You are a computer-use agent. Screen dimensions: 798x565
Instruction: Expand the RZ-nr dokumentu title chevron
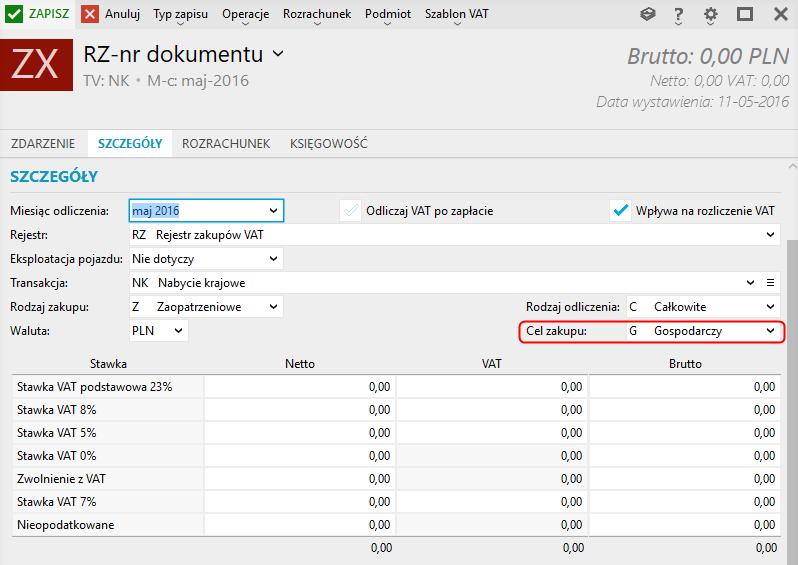click(x=278, y=53)
